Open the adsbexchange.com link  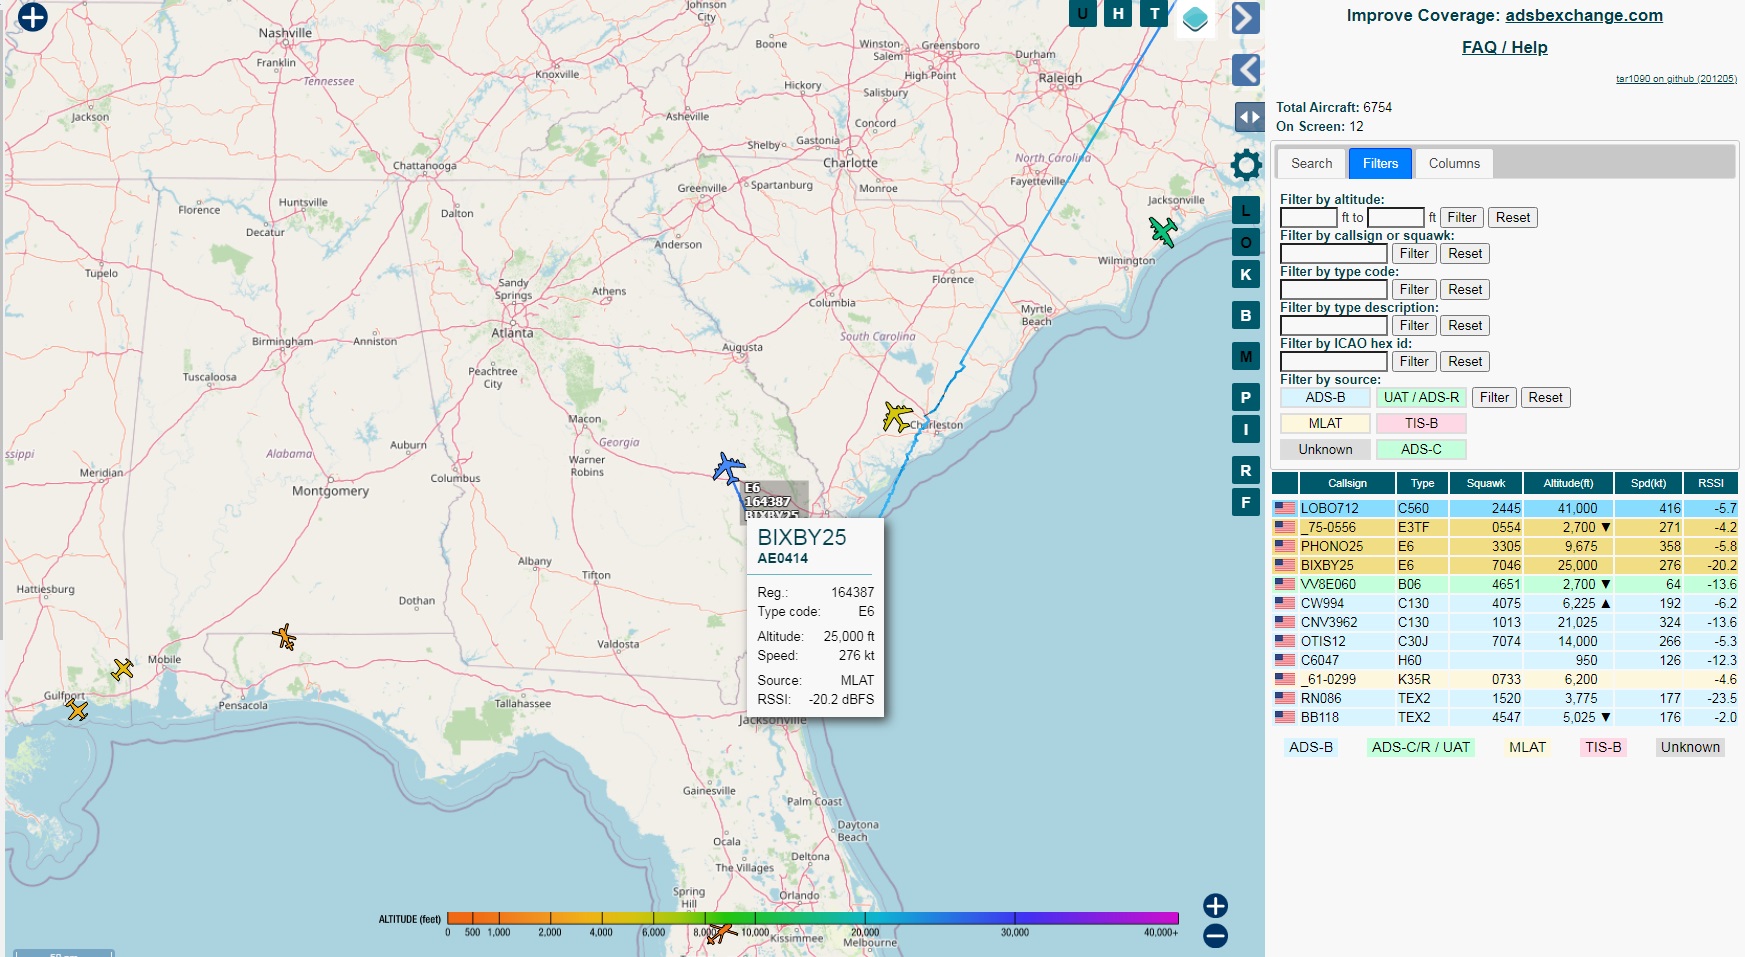pos(1584,15)
